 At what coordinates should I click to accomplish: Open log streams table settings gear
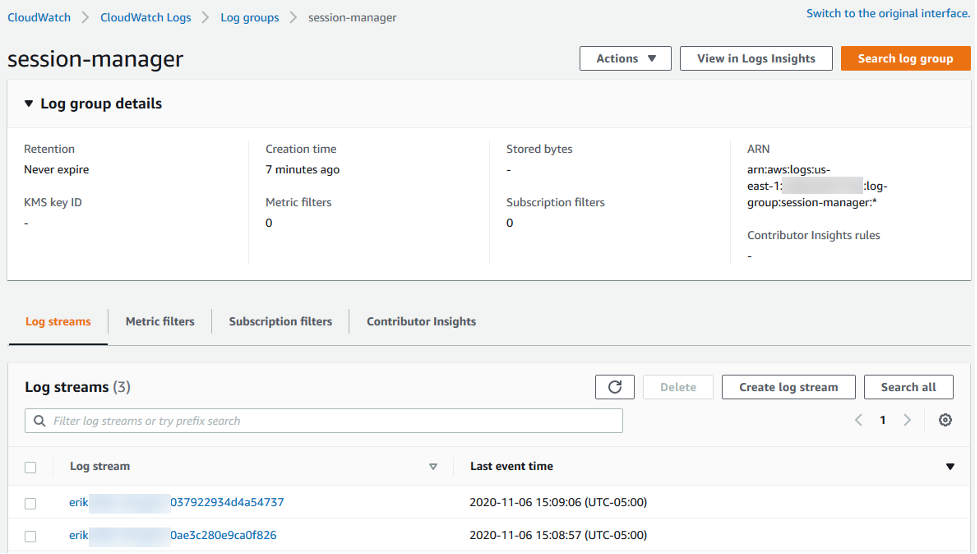tap(945, 420)
